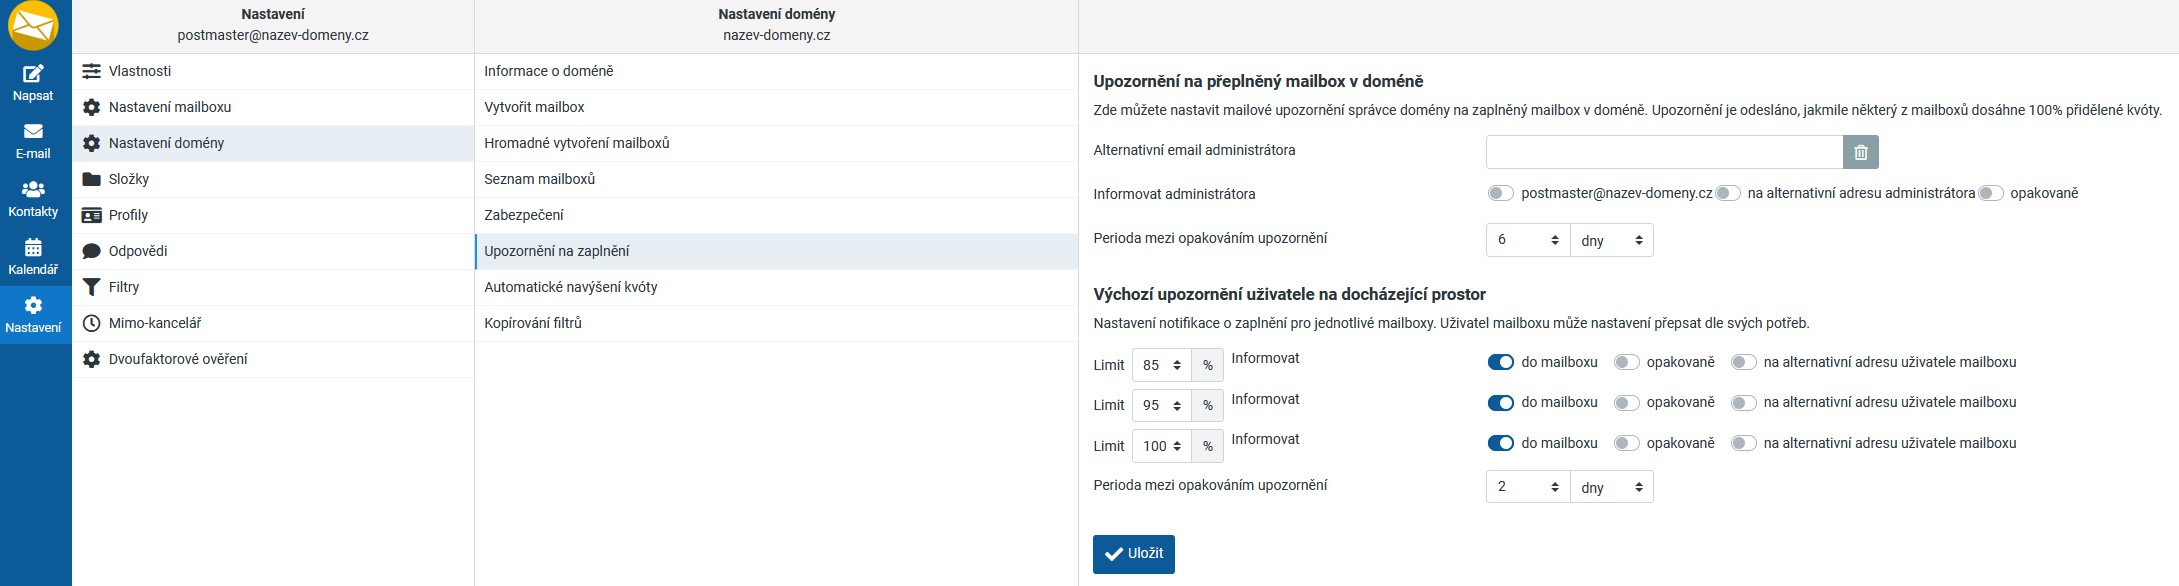
Task: Click the Uložit save button
Action: tap(1133, 554)
